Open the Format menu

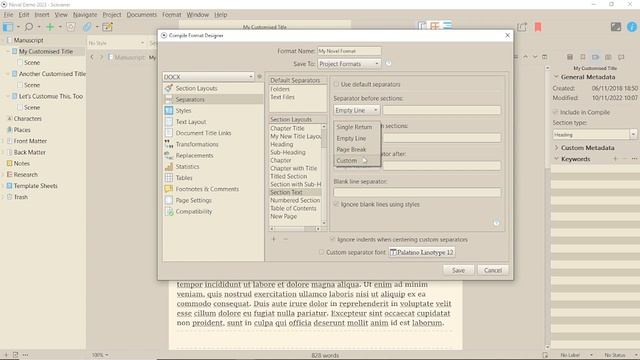(x=171, y=15)
